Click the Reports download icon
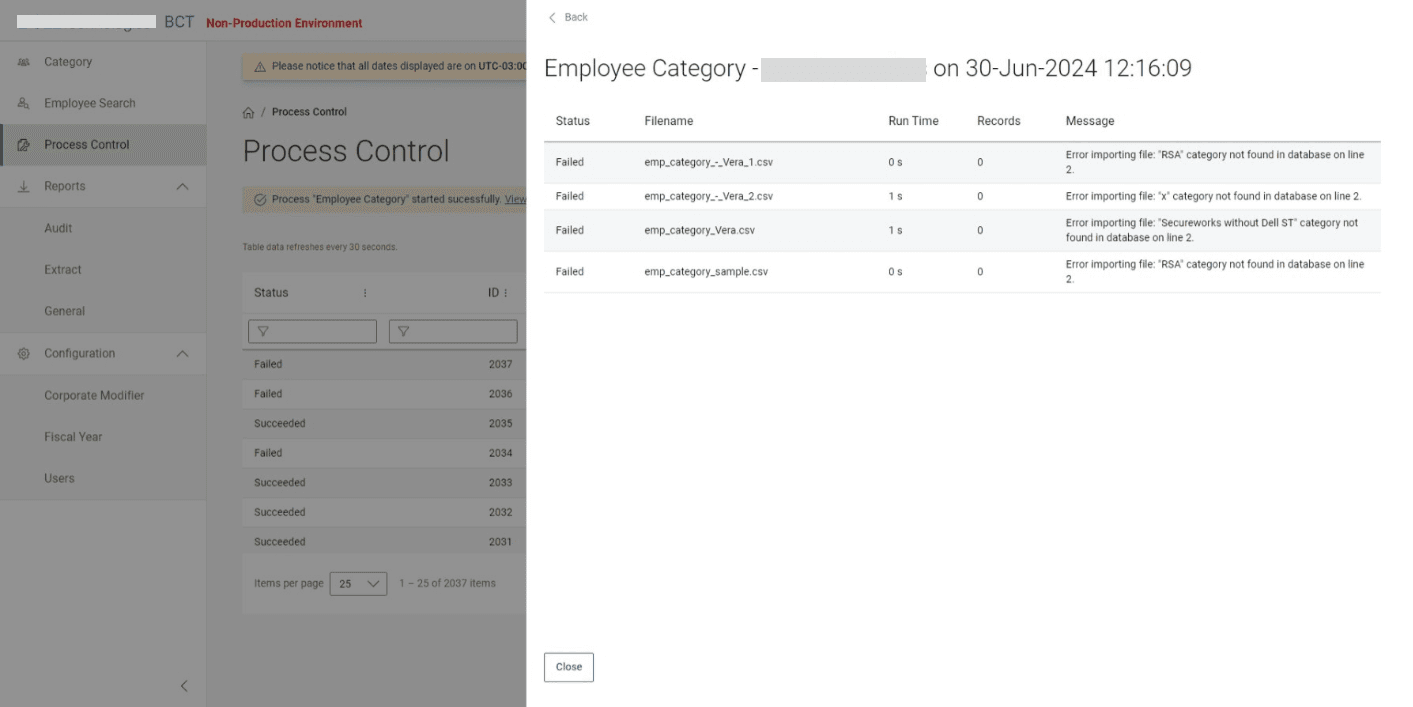The width and height of the screenshot is (1413, 707). pyautogui.click(x=24, y=187)
